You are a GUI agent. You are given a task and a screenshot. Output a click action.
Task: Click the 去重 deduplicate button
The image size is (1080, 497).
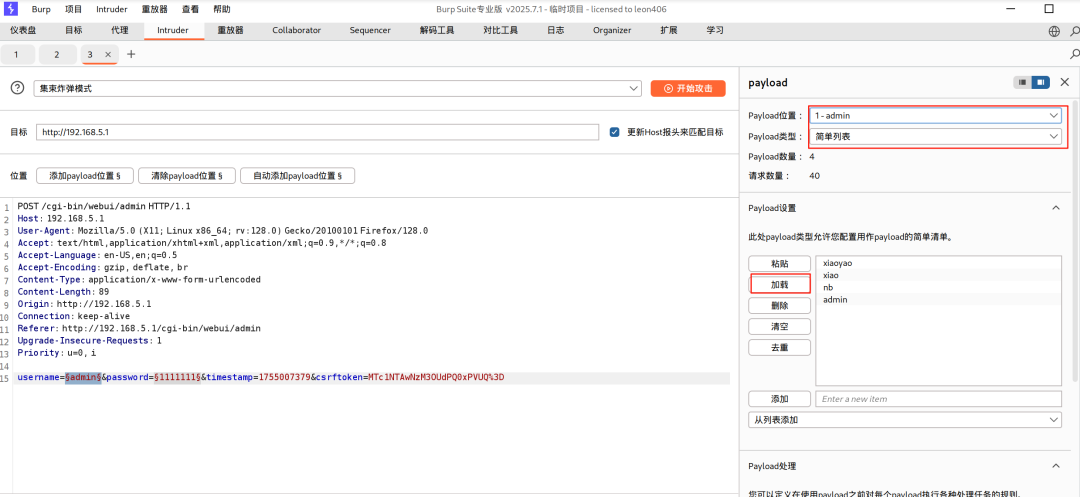coord(779,348)
